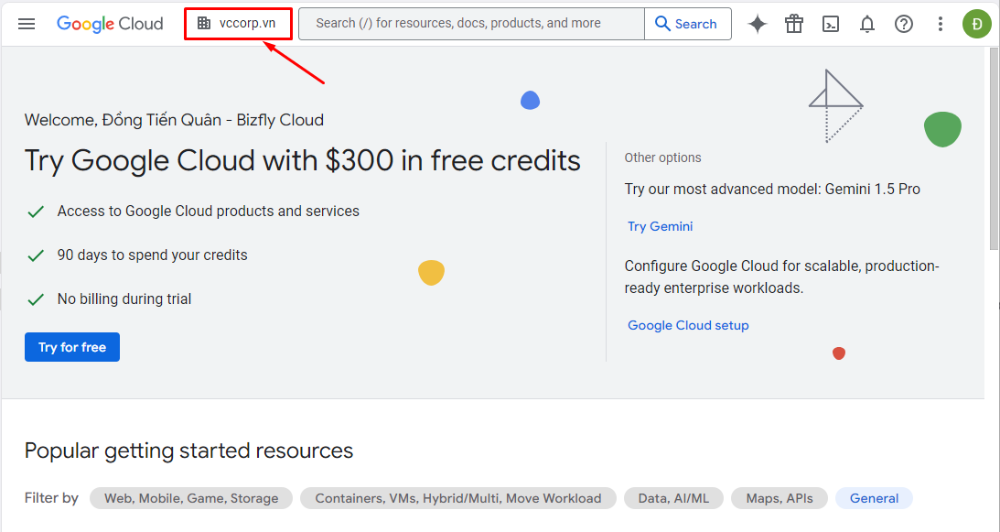Click '90 days to spend your credits'
The width and height of the screenshot is (1000, 532).
(x=152, y=255)
